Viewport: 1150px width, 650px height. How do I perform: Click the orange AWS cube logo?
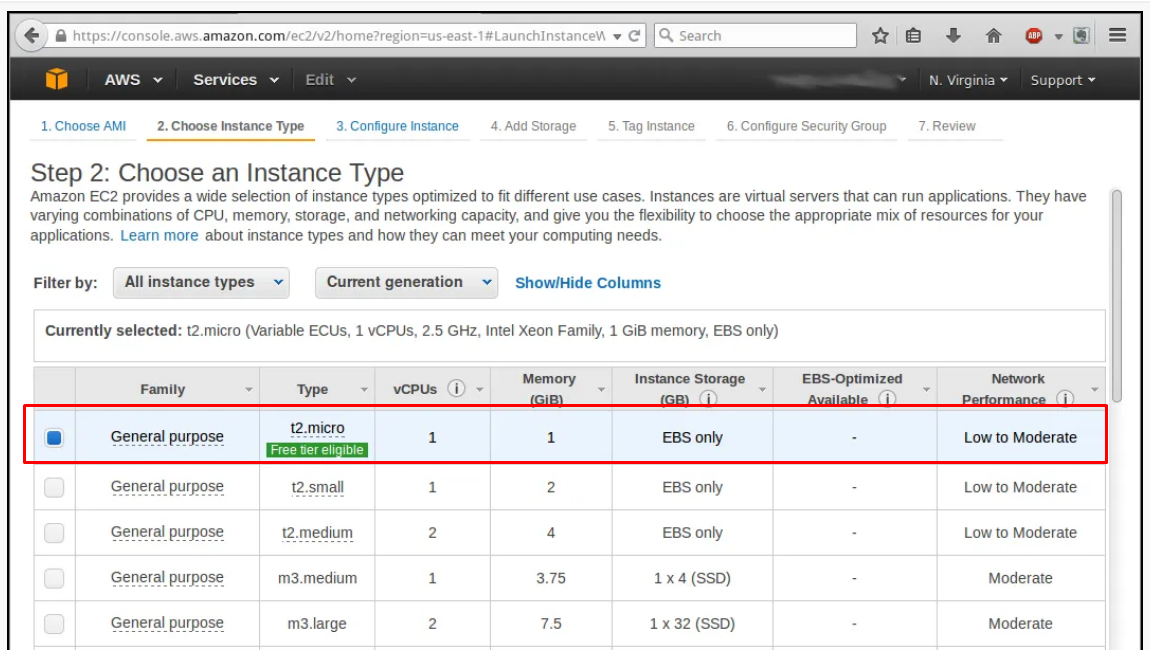tap(56, 79)
